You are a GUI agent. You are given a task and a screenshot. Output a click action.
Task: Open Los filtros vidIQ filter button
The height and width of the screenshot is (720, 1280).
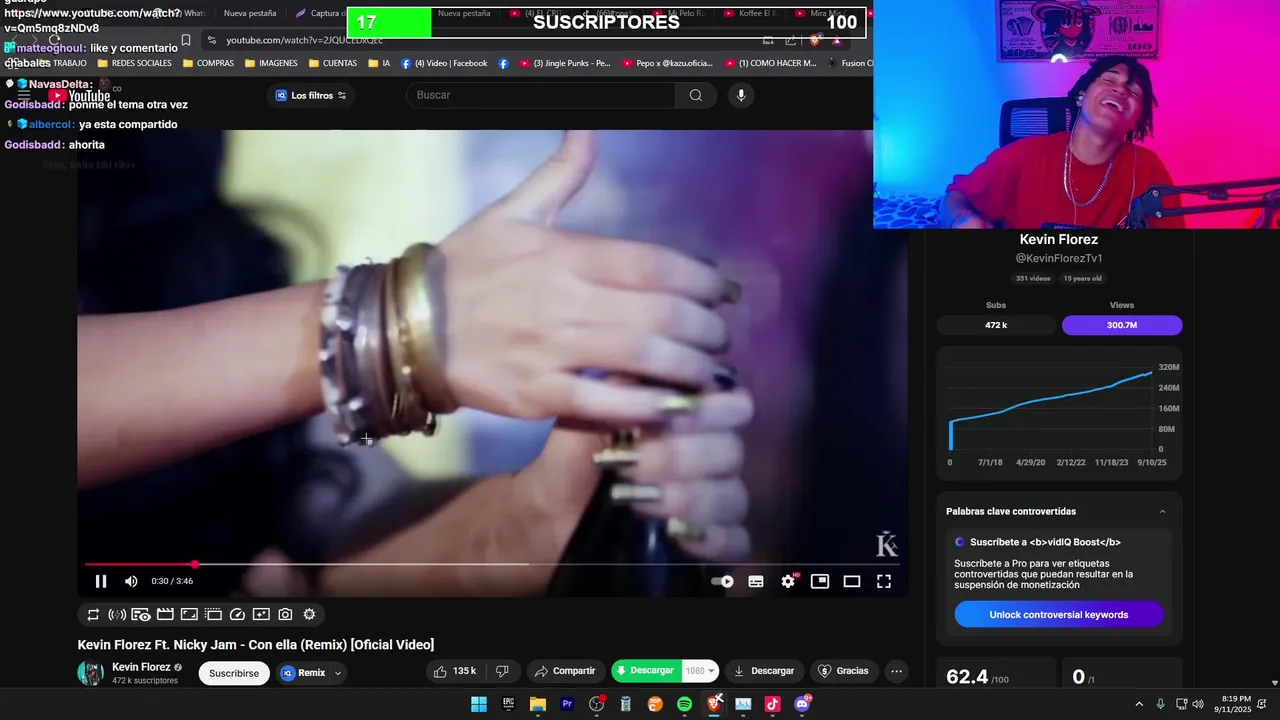pos(311,95)
